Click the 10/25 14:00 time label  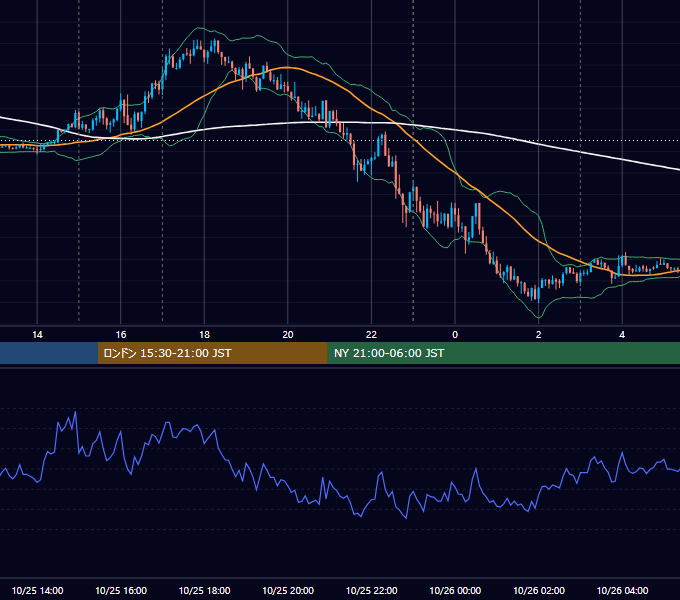point(37,590)
